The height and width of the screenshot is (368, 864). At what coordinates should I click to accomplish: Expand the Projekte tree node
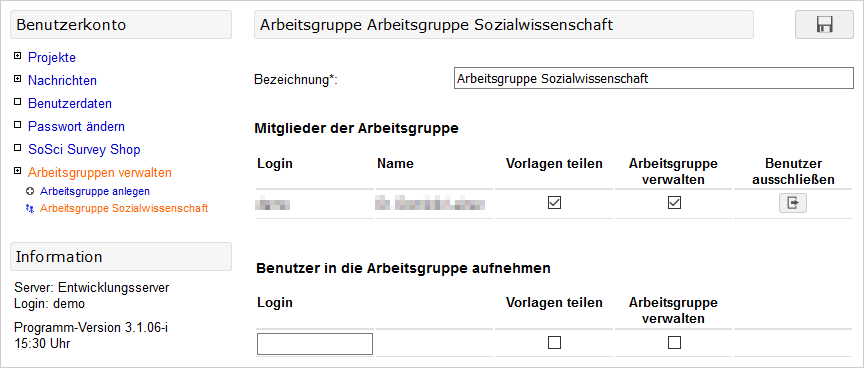18,56
